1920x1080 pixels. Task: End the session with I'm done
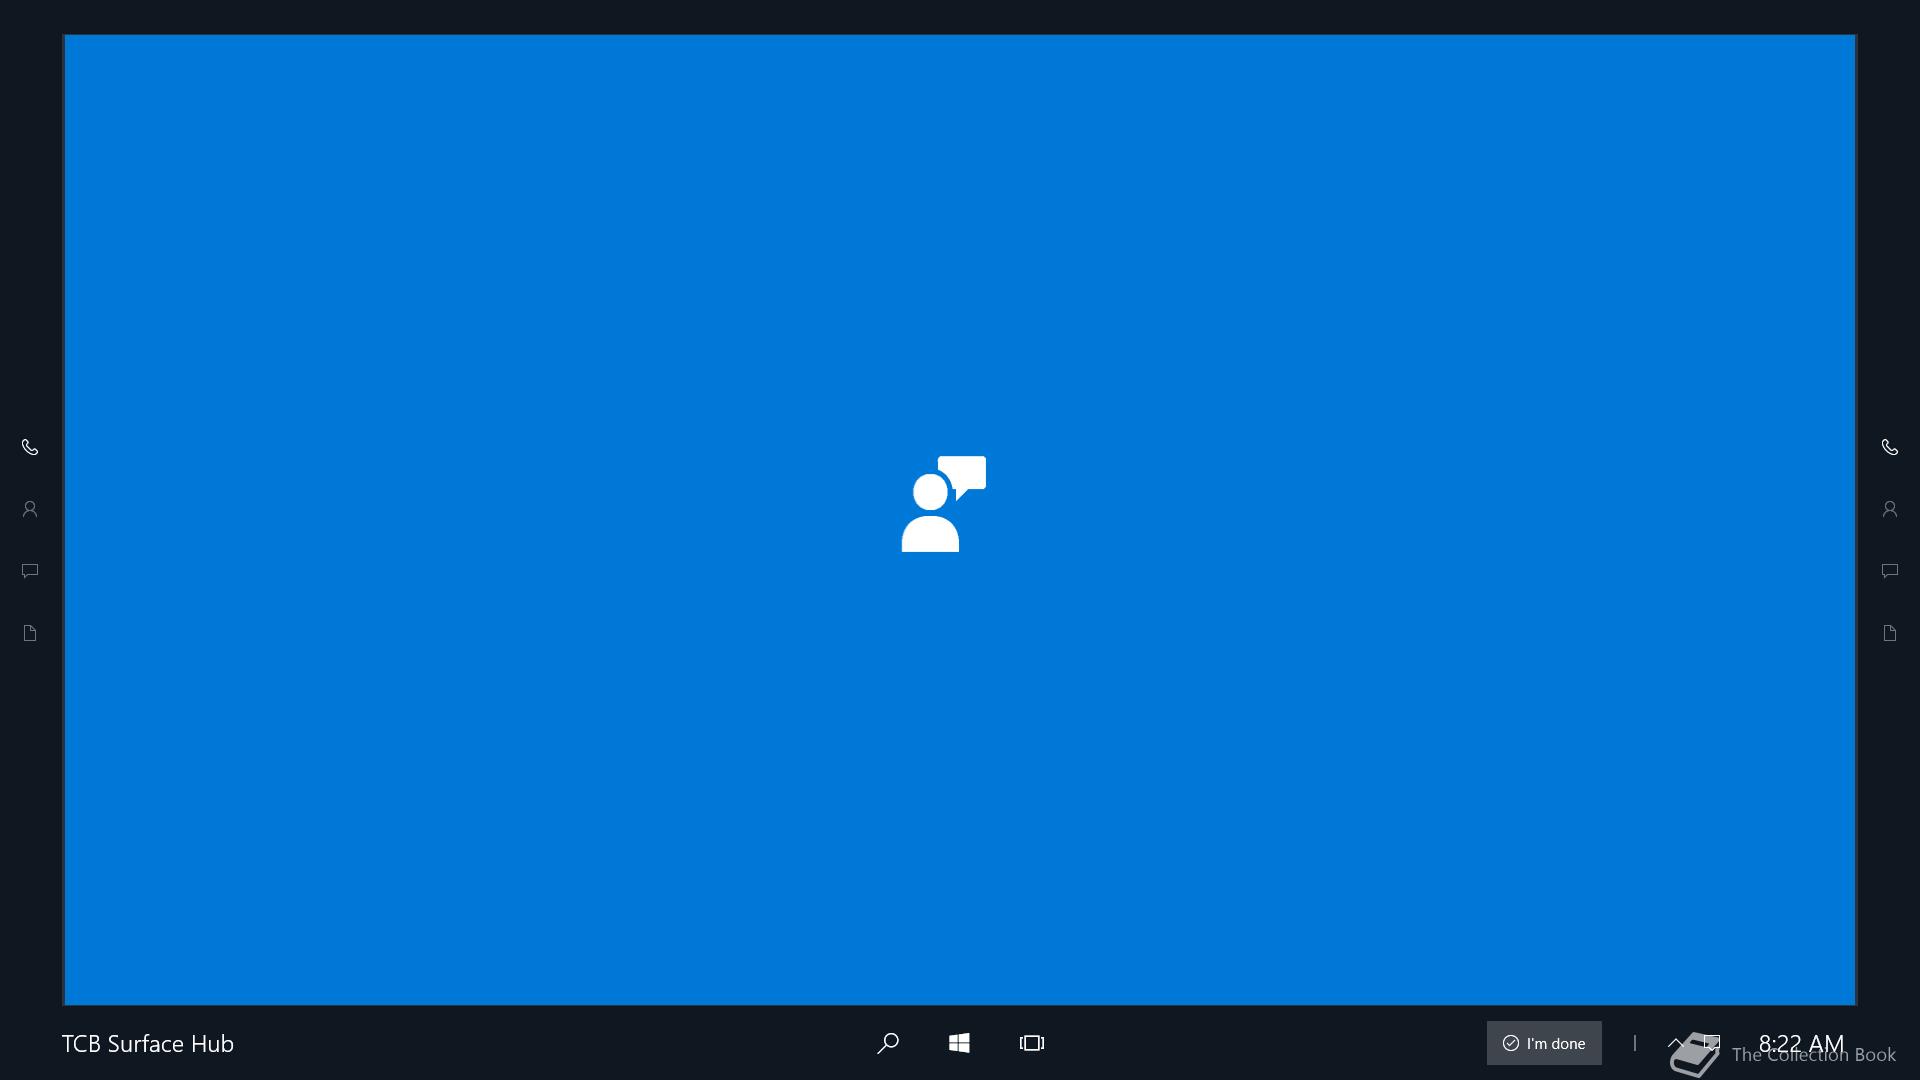[1543, 1043]
